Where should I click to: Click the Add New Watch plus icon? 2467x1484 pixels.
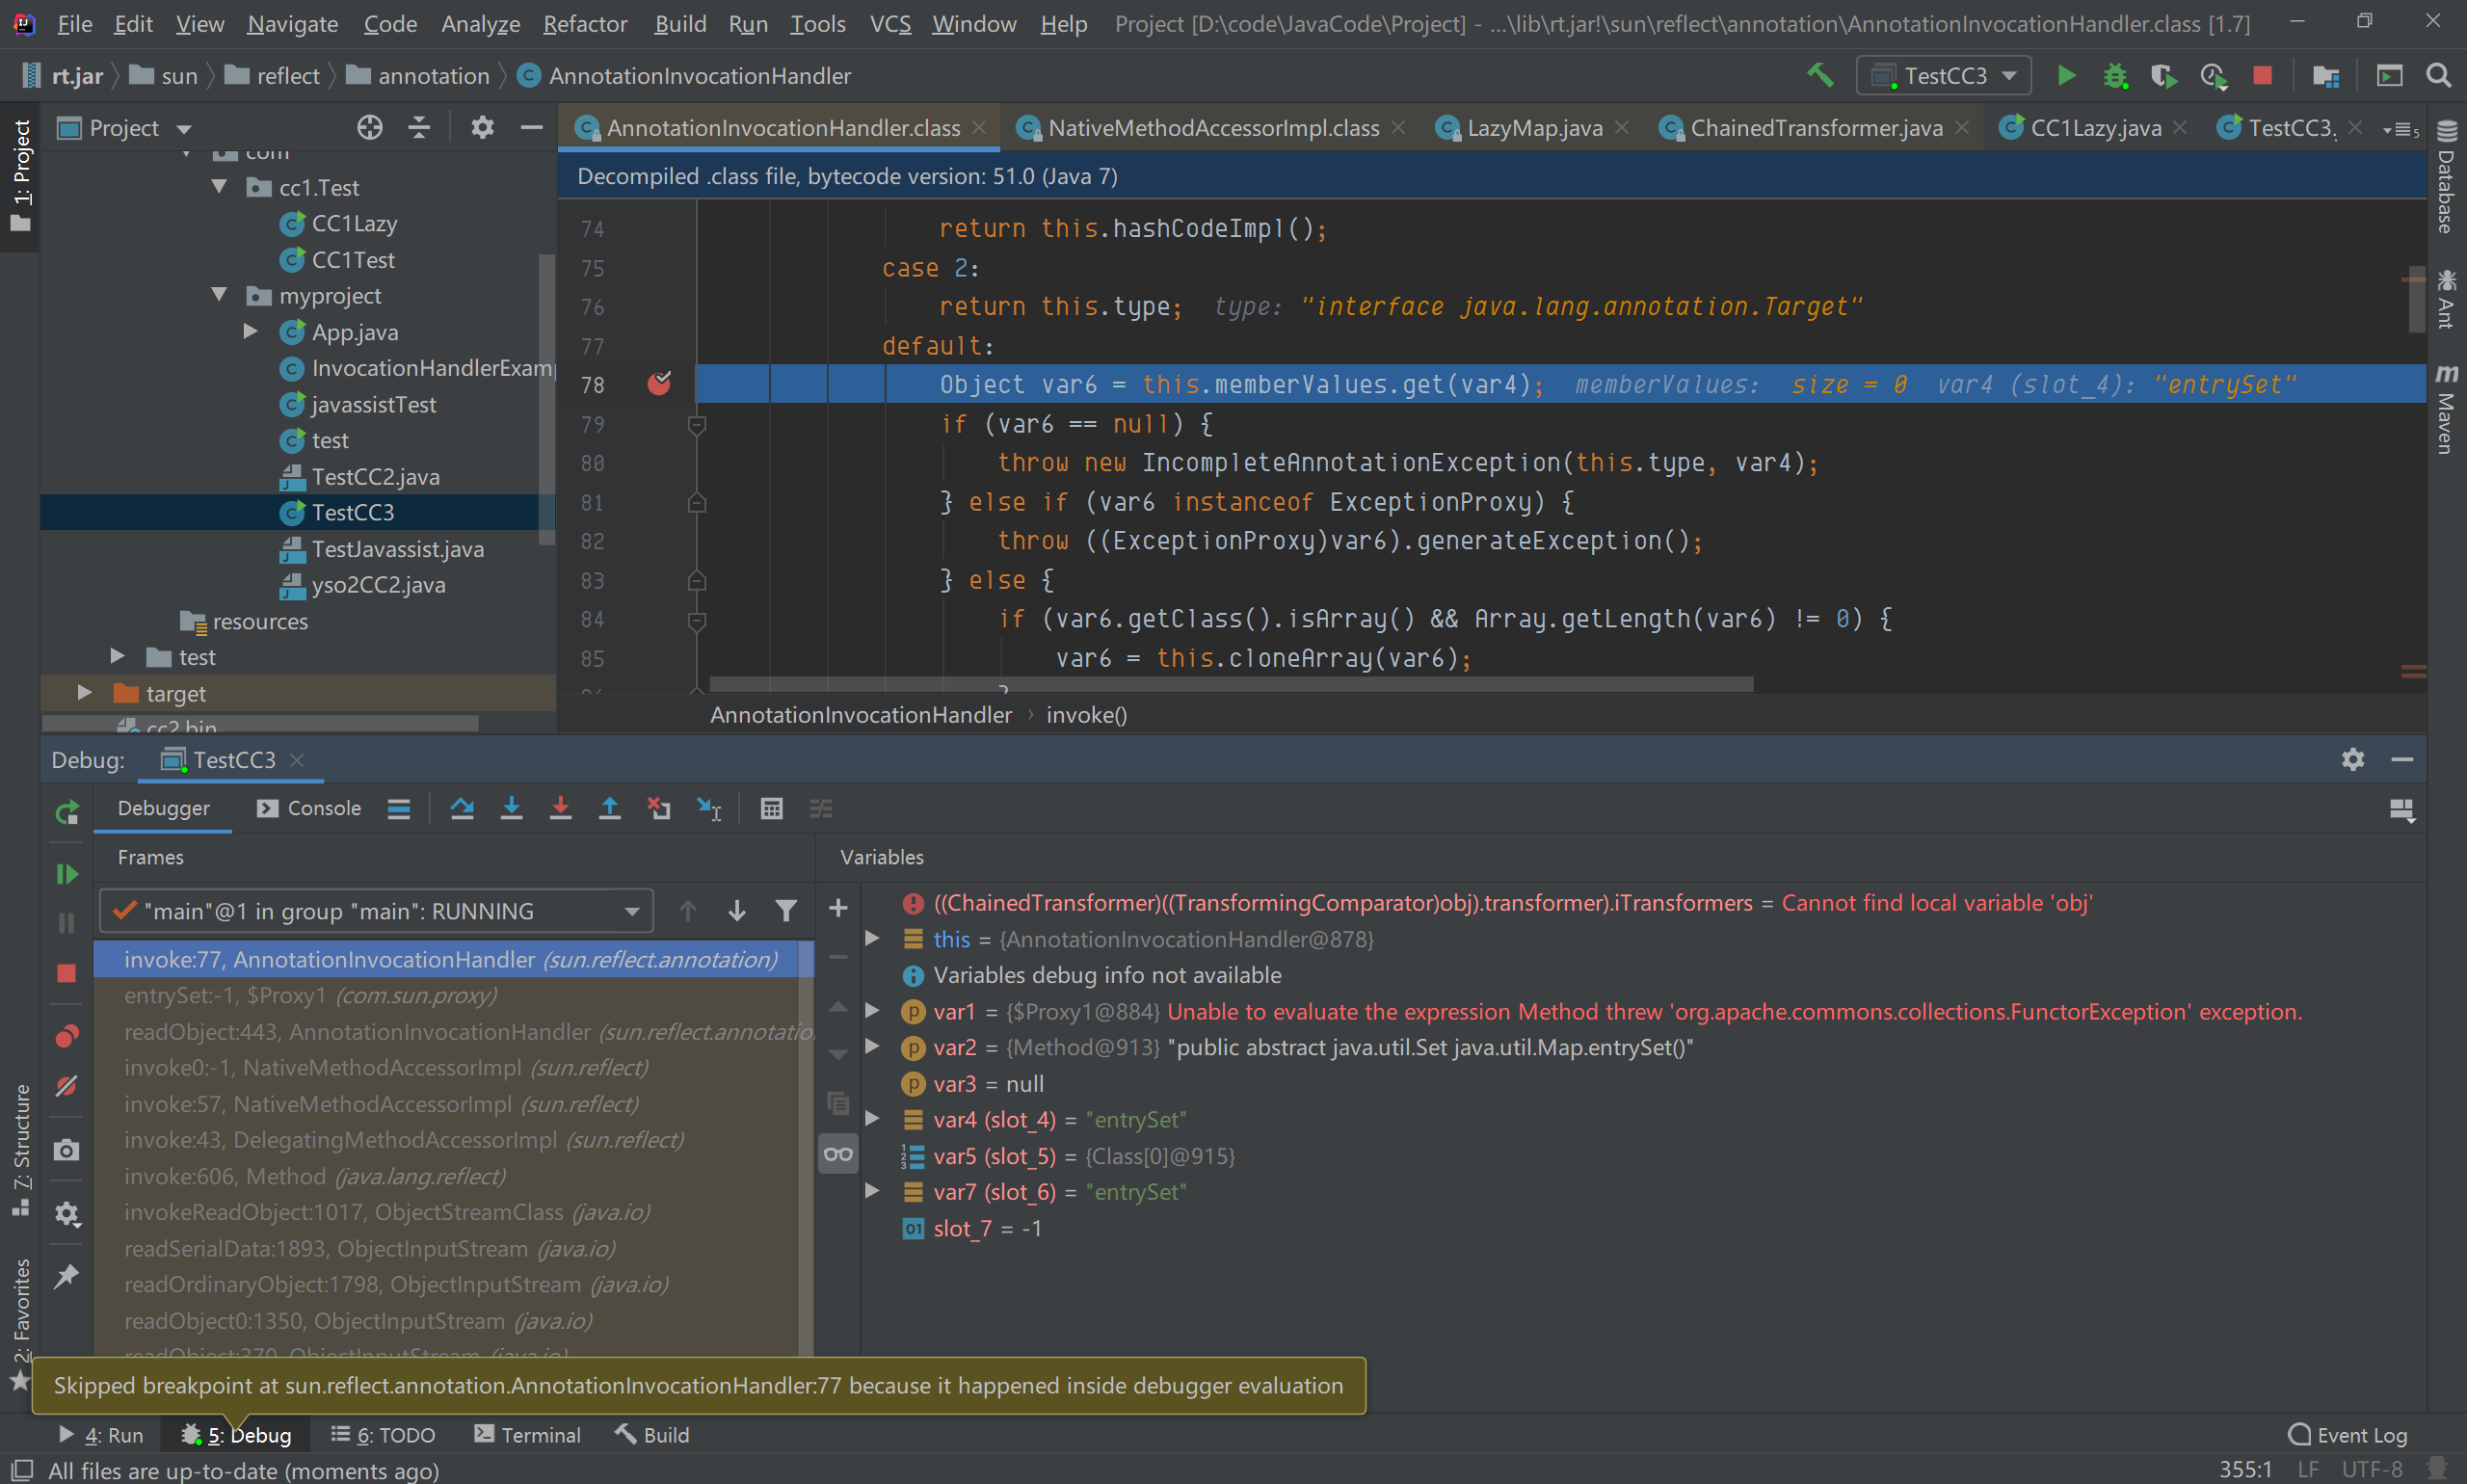click(838, 908)
